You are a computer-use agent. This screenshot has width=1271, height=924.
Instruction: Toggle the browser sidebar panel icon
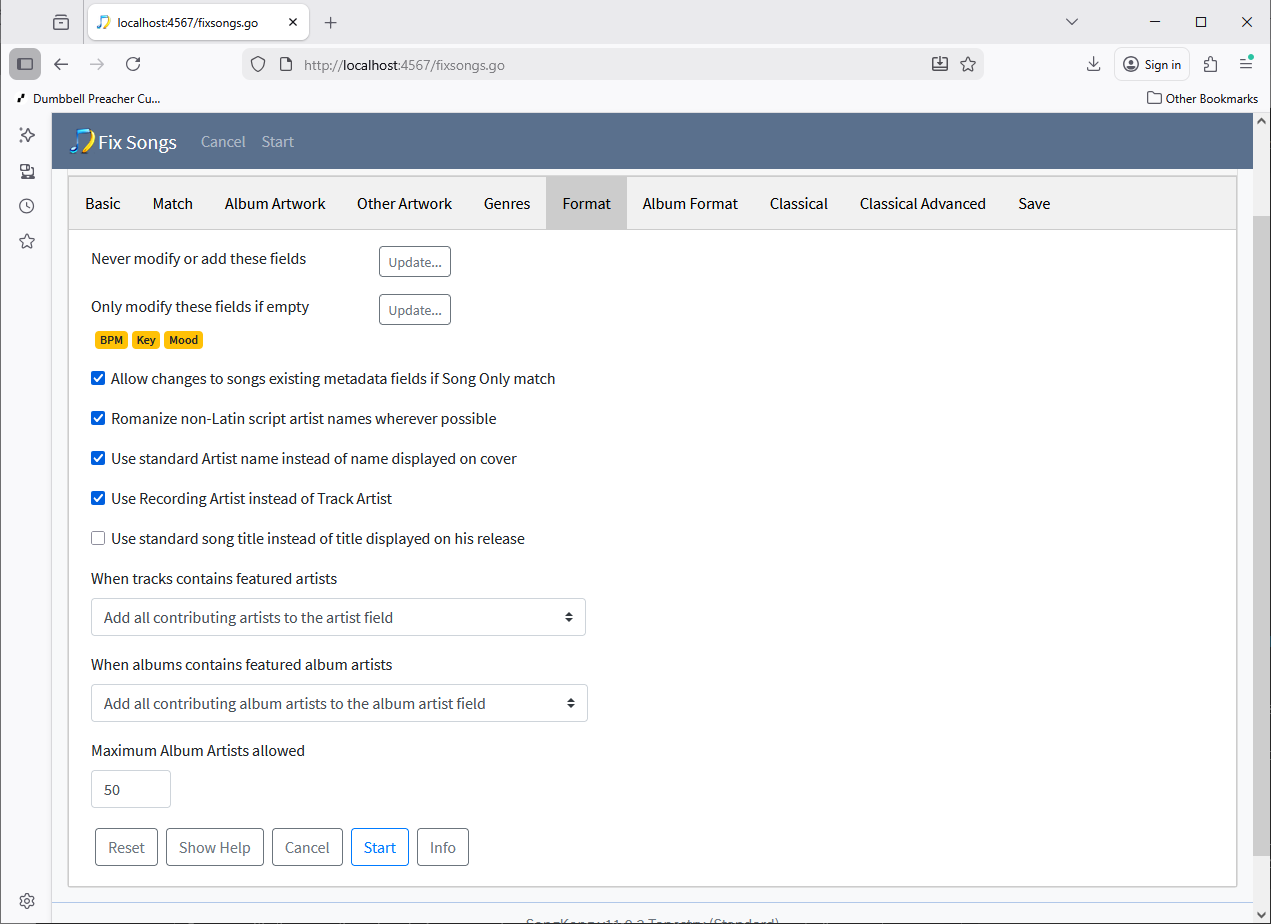[x=25, y=64]
